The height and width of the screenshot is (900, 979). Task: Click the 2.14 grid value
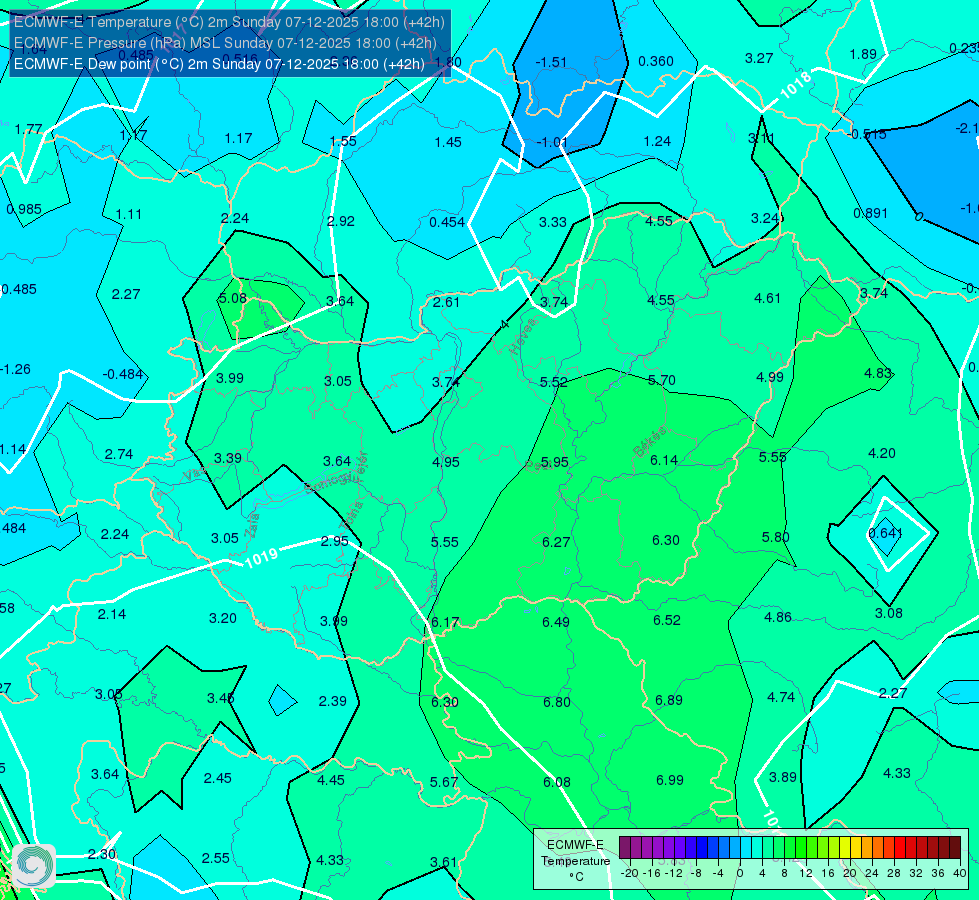pos(112,615)
